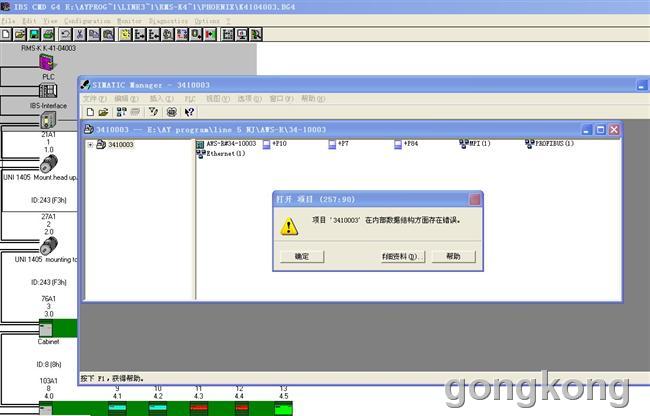
Task: Click the Undo icon in IBS CMD toolbar
Action: pos(65,34)
